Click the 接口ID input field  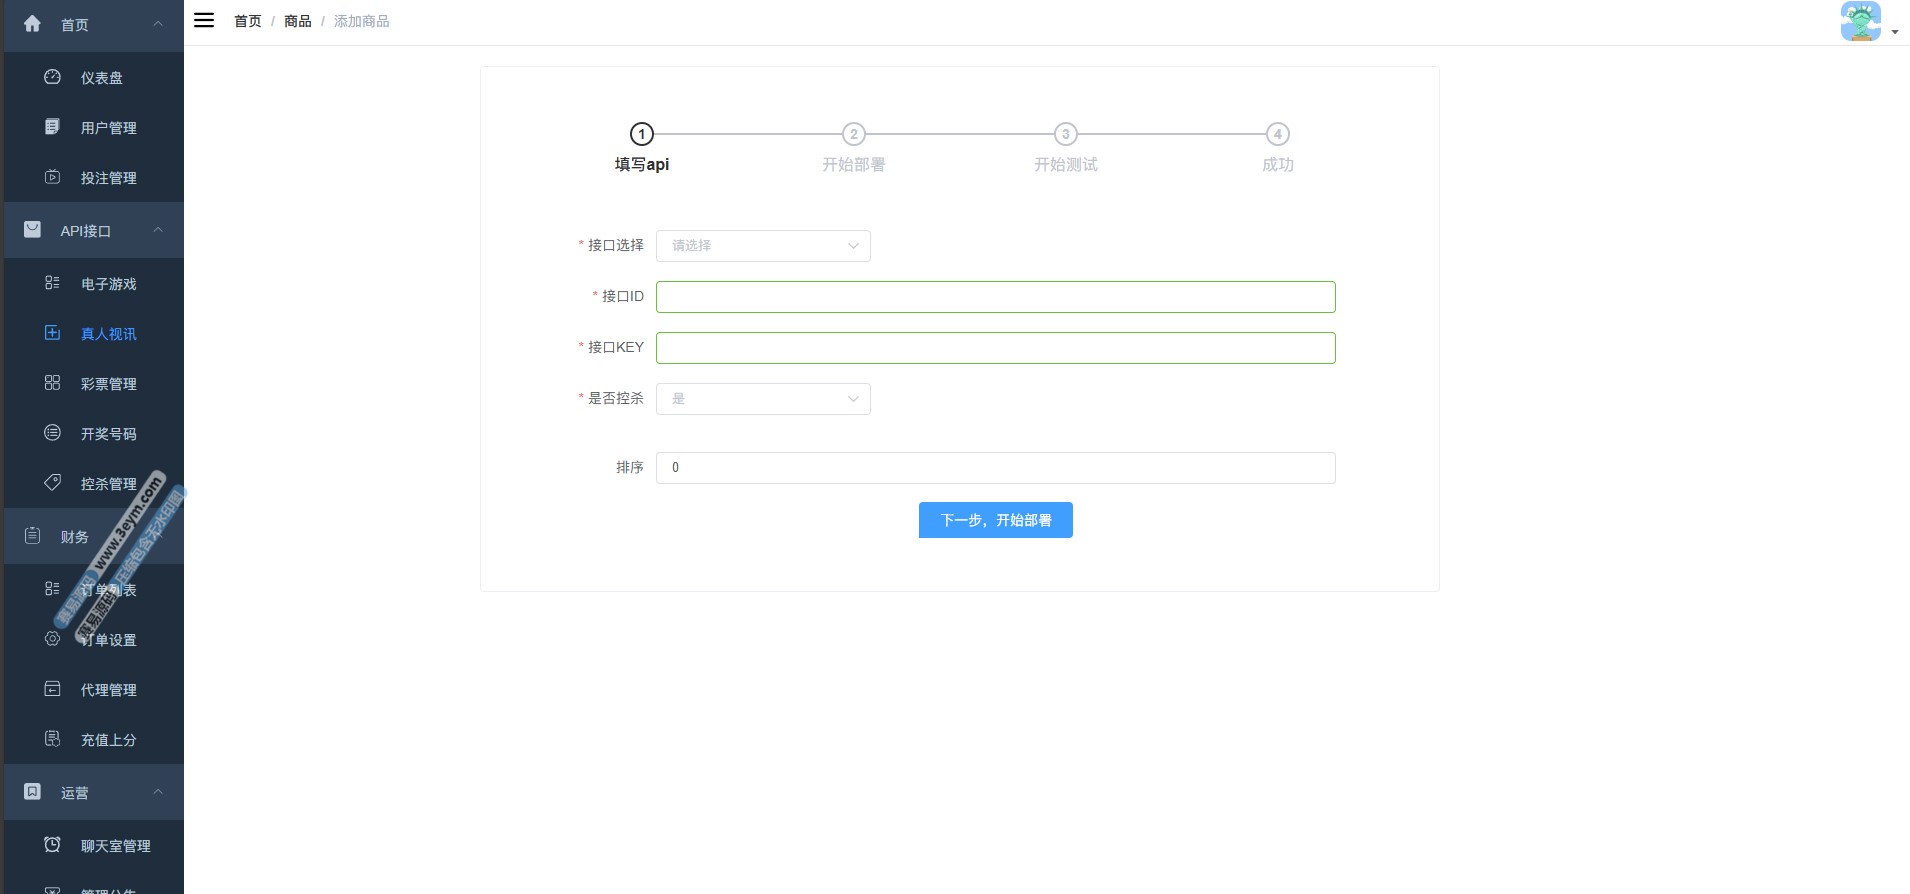tap(995, 297)
